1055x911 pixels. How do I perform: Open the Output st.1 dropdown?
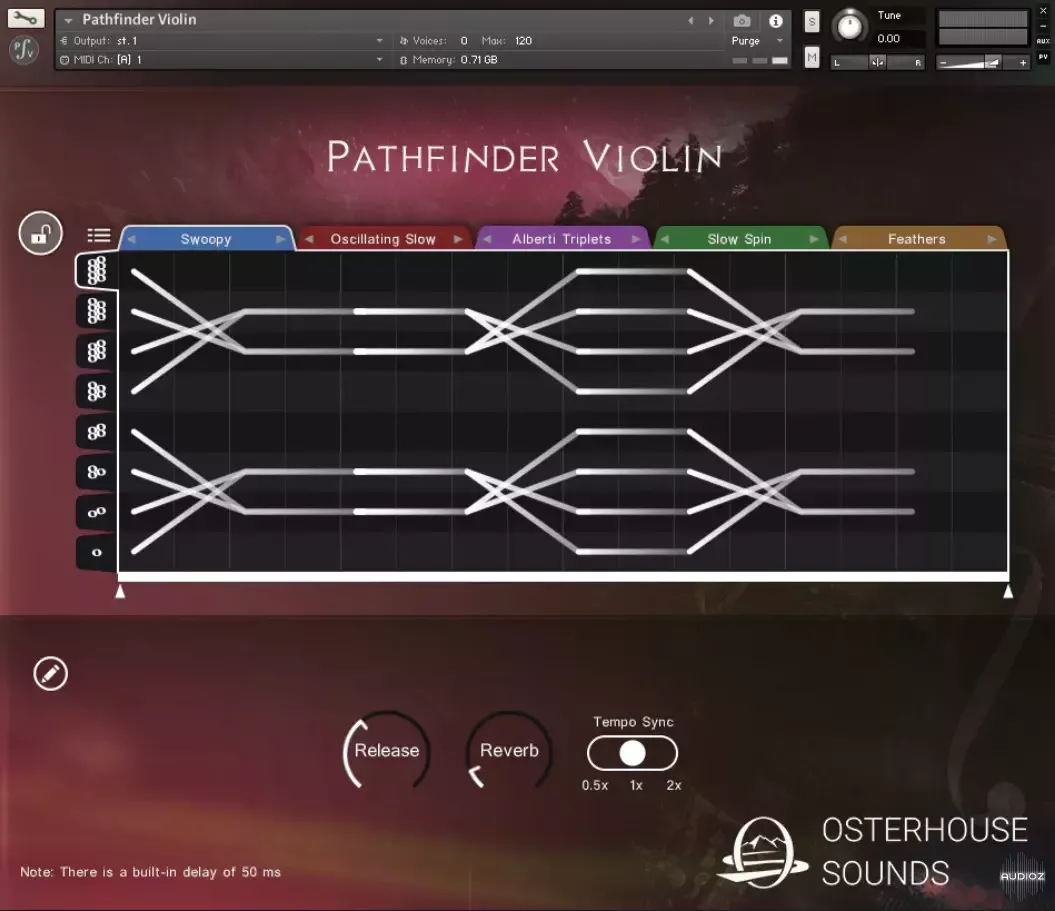pos(222,41)
